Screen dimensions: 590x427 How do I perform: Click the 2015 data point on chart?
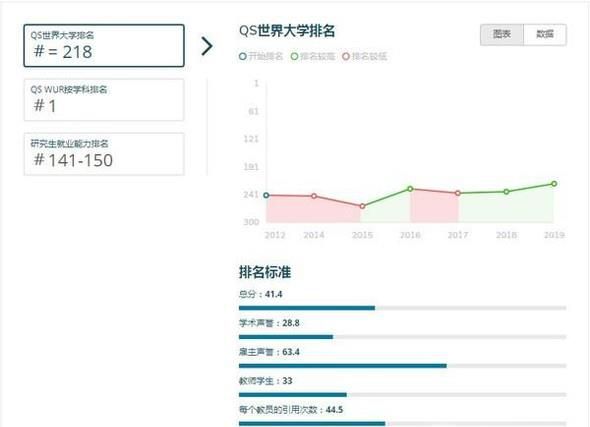362,206
